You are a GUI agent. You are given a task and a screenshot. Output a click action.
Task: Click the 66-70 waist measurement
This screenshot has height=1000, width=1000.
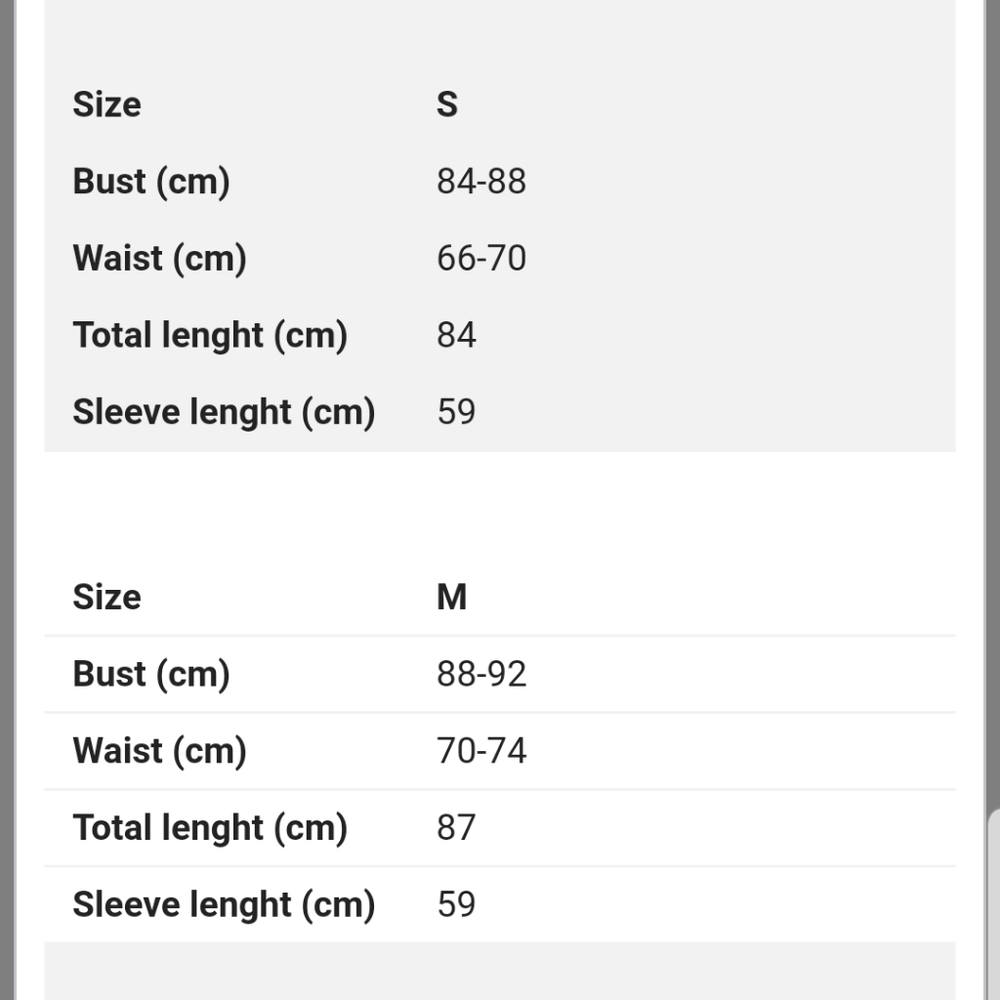(x=482, y=258)
